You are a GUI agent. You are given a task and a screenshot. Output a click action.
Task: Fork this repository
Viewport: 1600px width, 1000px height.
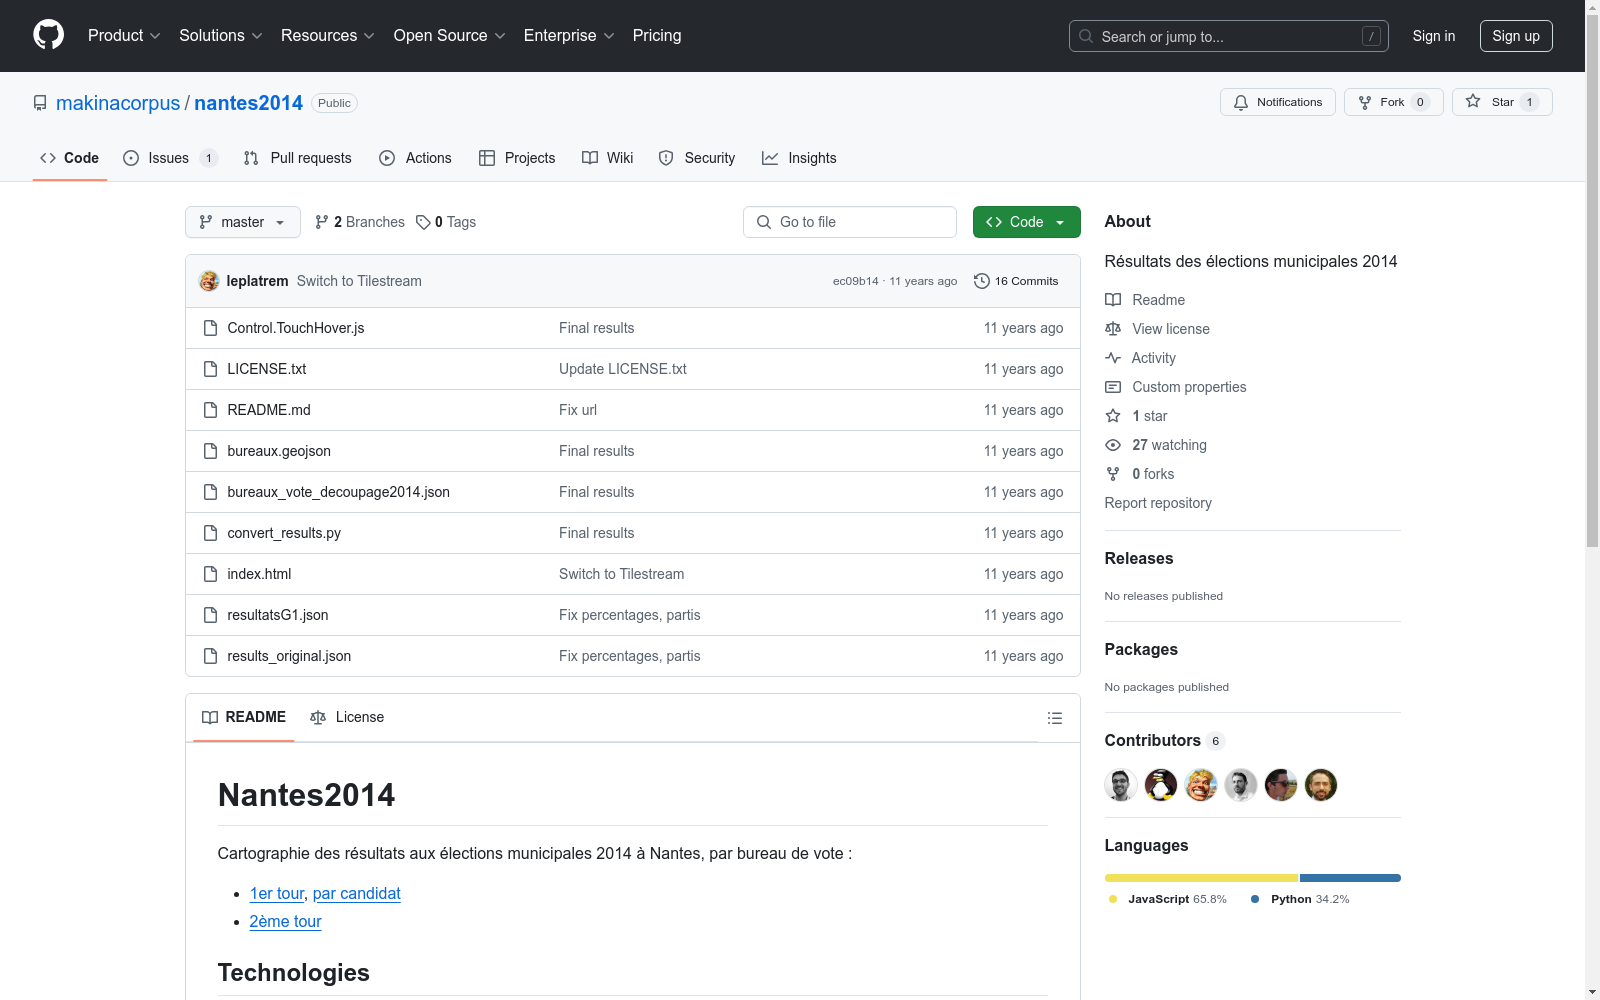pyautogui.click(x=1394, y=102)
